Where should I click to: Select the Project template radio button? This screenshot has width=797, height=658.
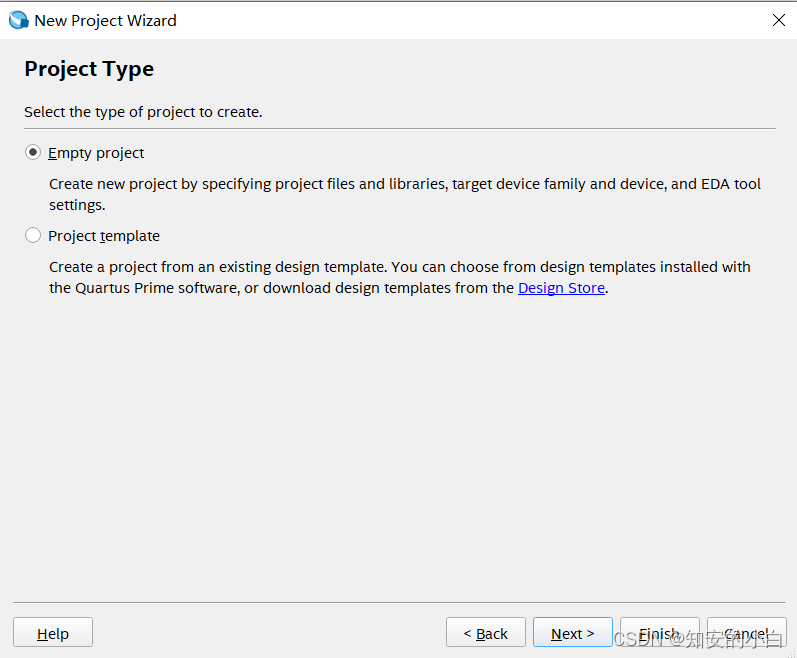33,235
